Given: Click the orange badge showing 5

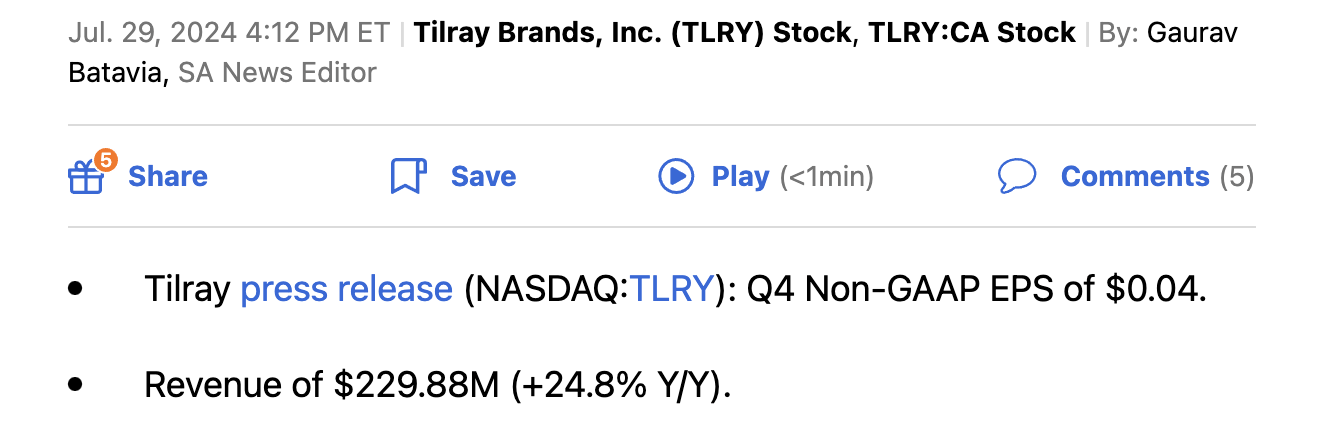Looking at the screenshot, I should (106, 160).
